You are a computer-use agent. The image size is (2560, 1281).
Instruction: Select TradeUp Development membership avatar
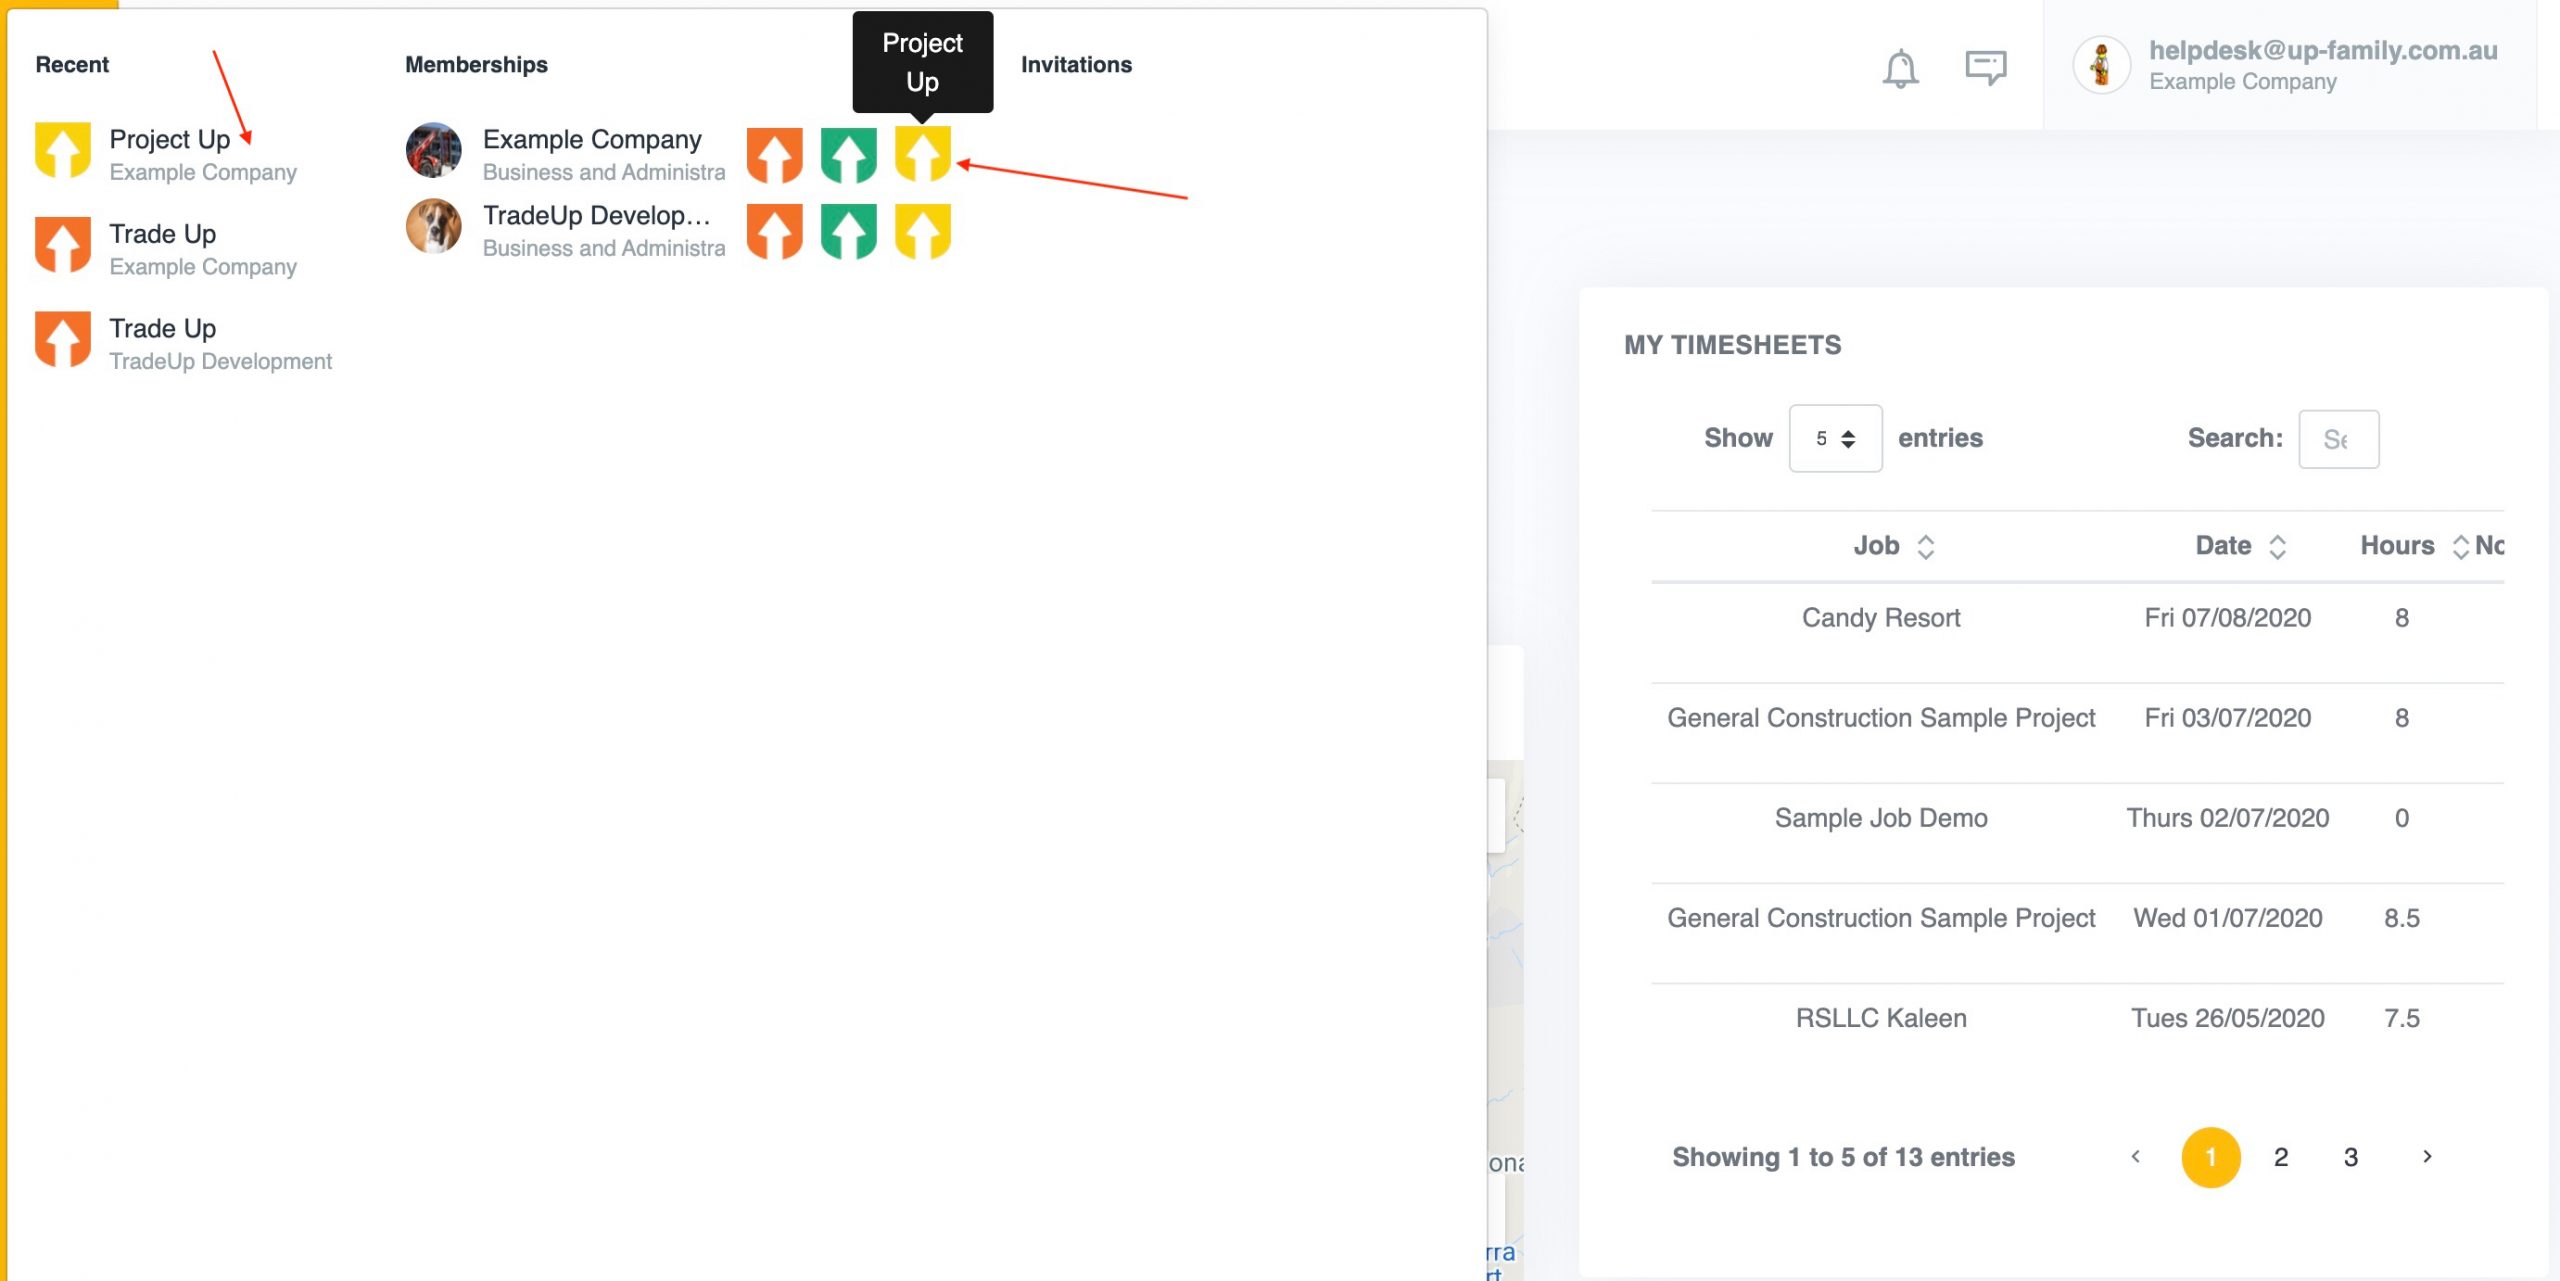(x=434, y=227)
